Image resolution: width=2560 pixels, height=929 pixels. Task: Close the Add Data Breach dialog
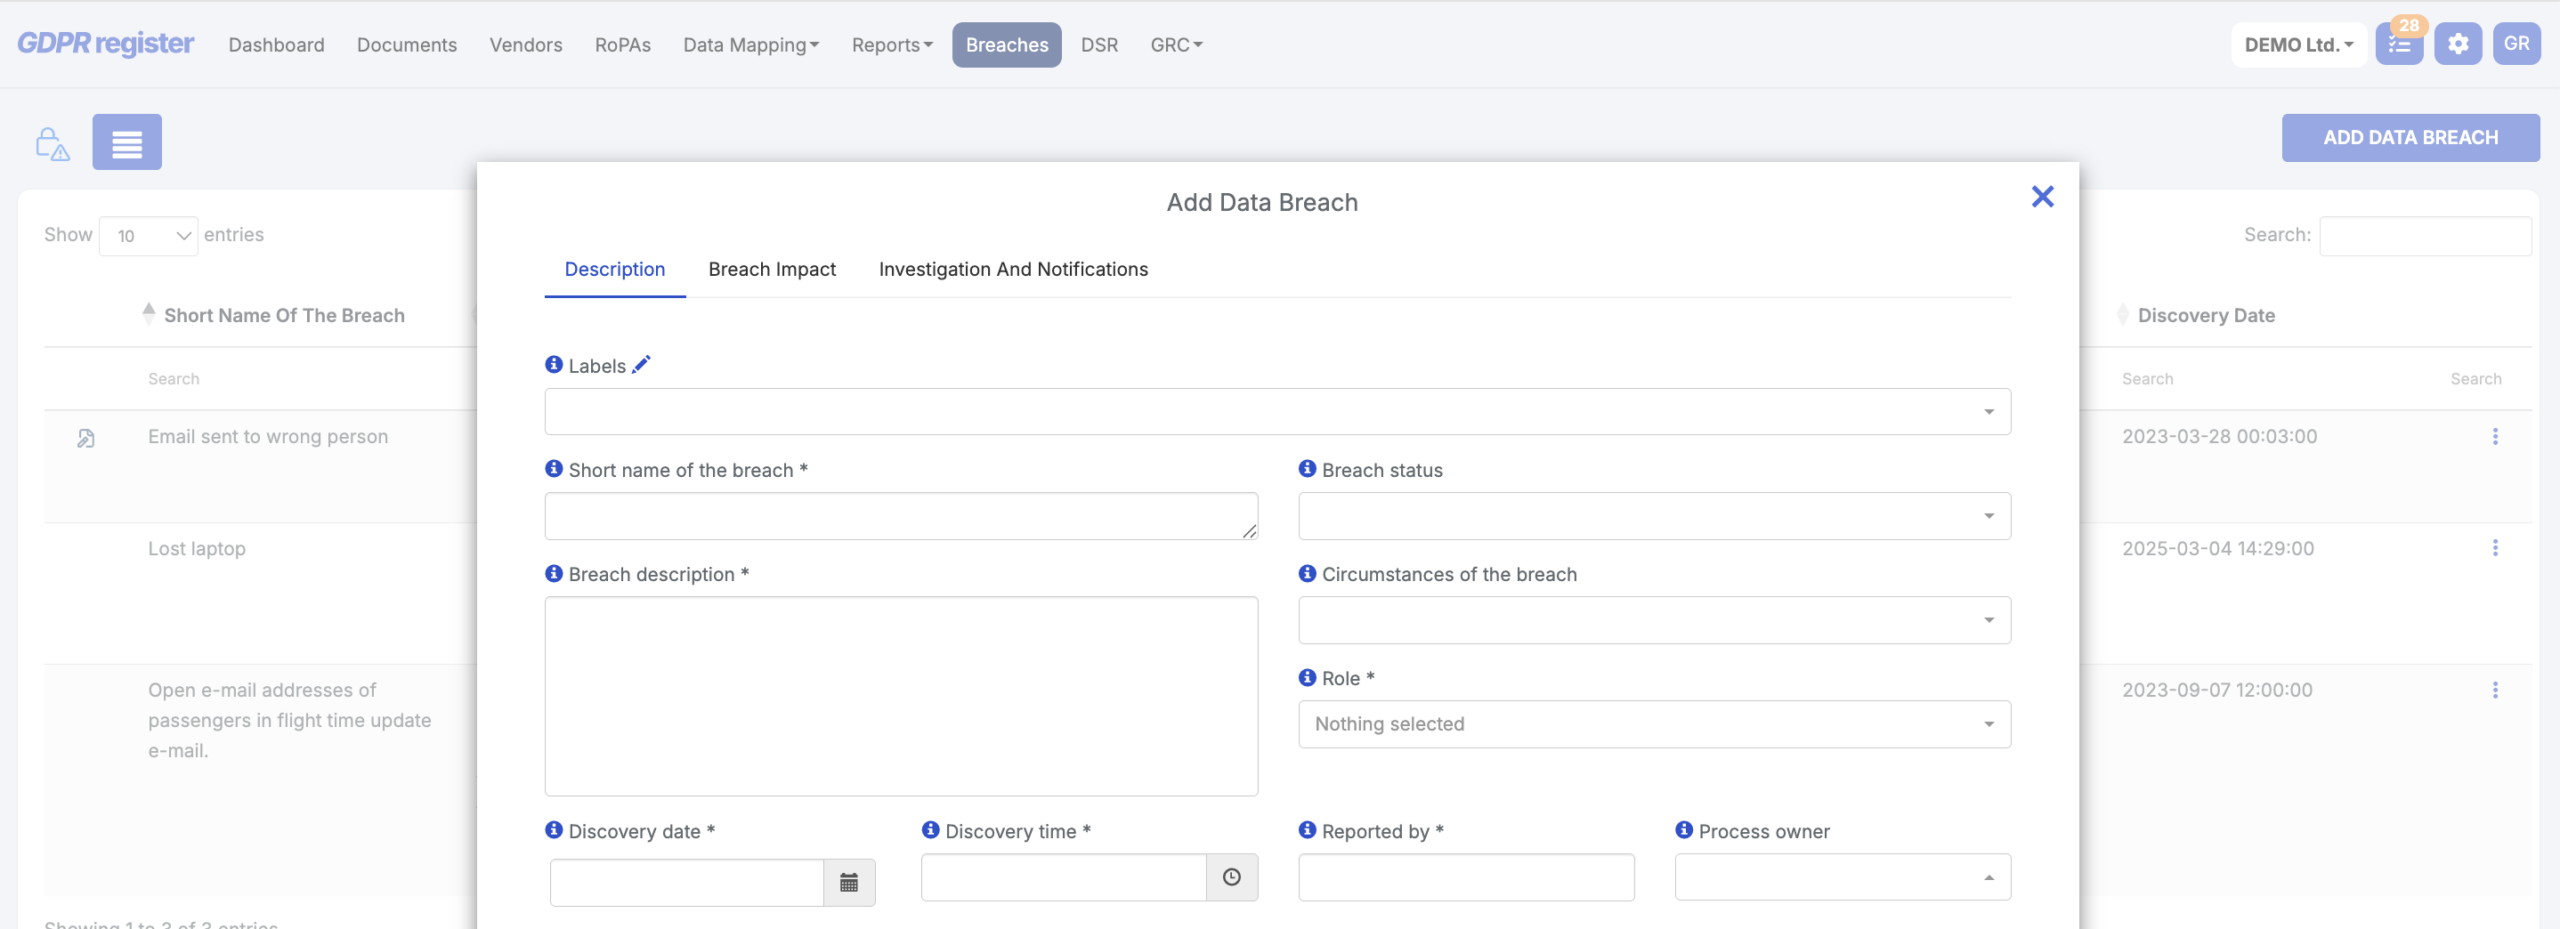[2042, 197]
